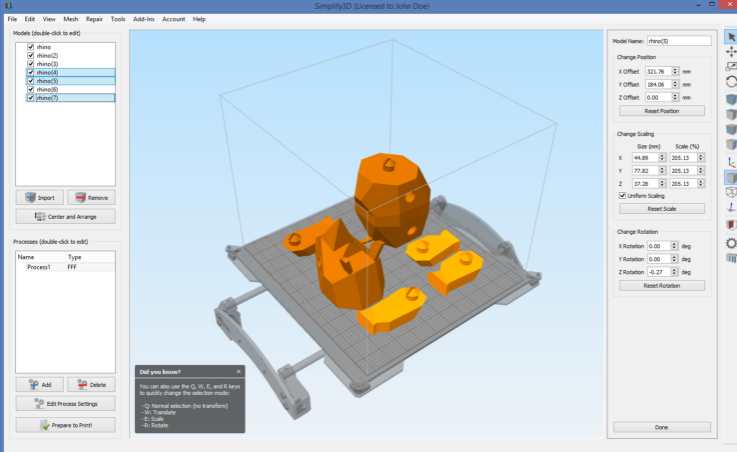The height and width of the screenshot is (452, 737).
Task: Open the customize support structures tool
Action: click(731, 258)
